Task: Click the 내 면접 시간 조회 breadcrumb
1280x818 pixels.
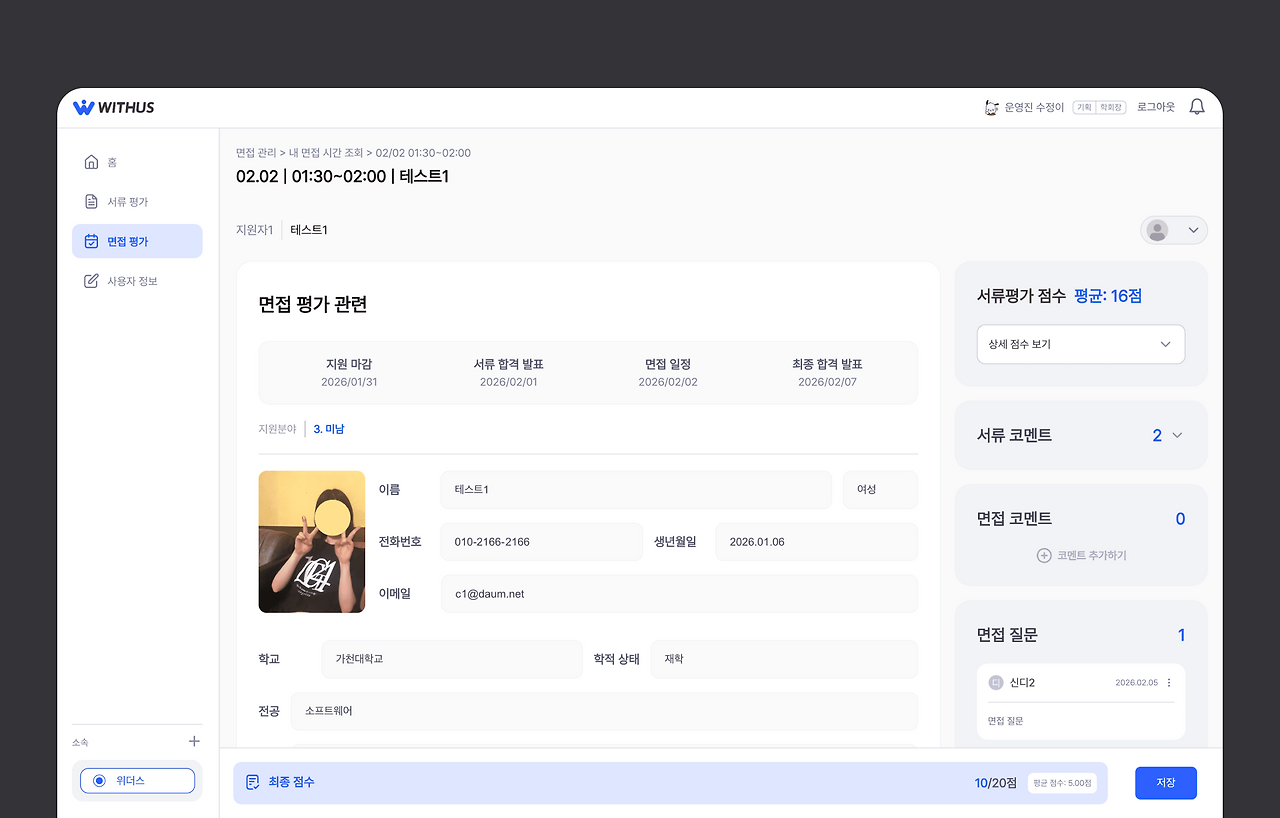Action: tap(326, 153)
